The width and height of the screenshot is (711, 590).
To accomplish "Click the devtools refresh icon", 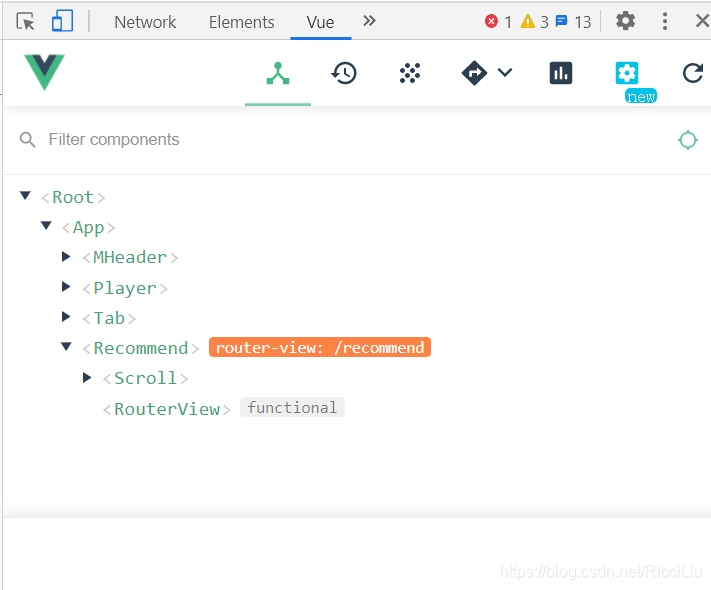I will [x=693, y=73].
